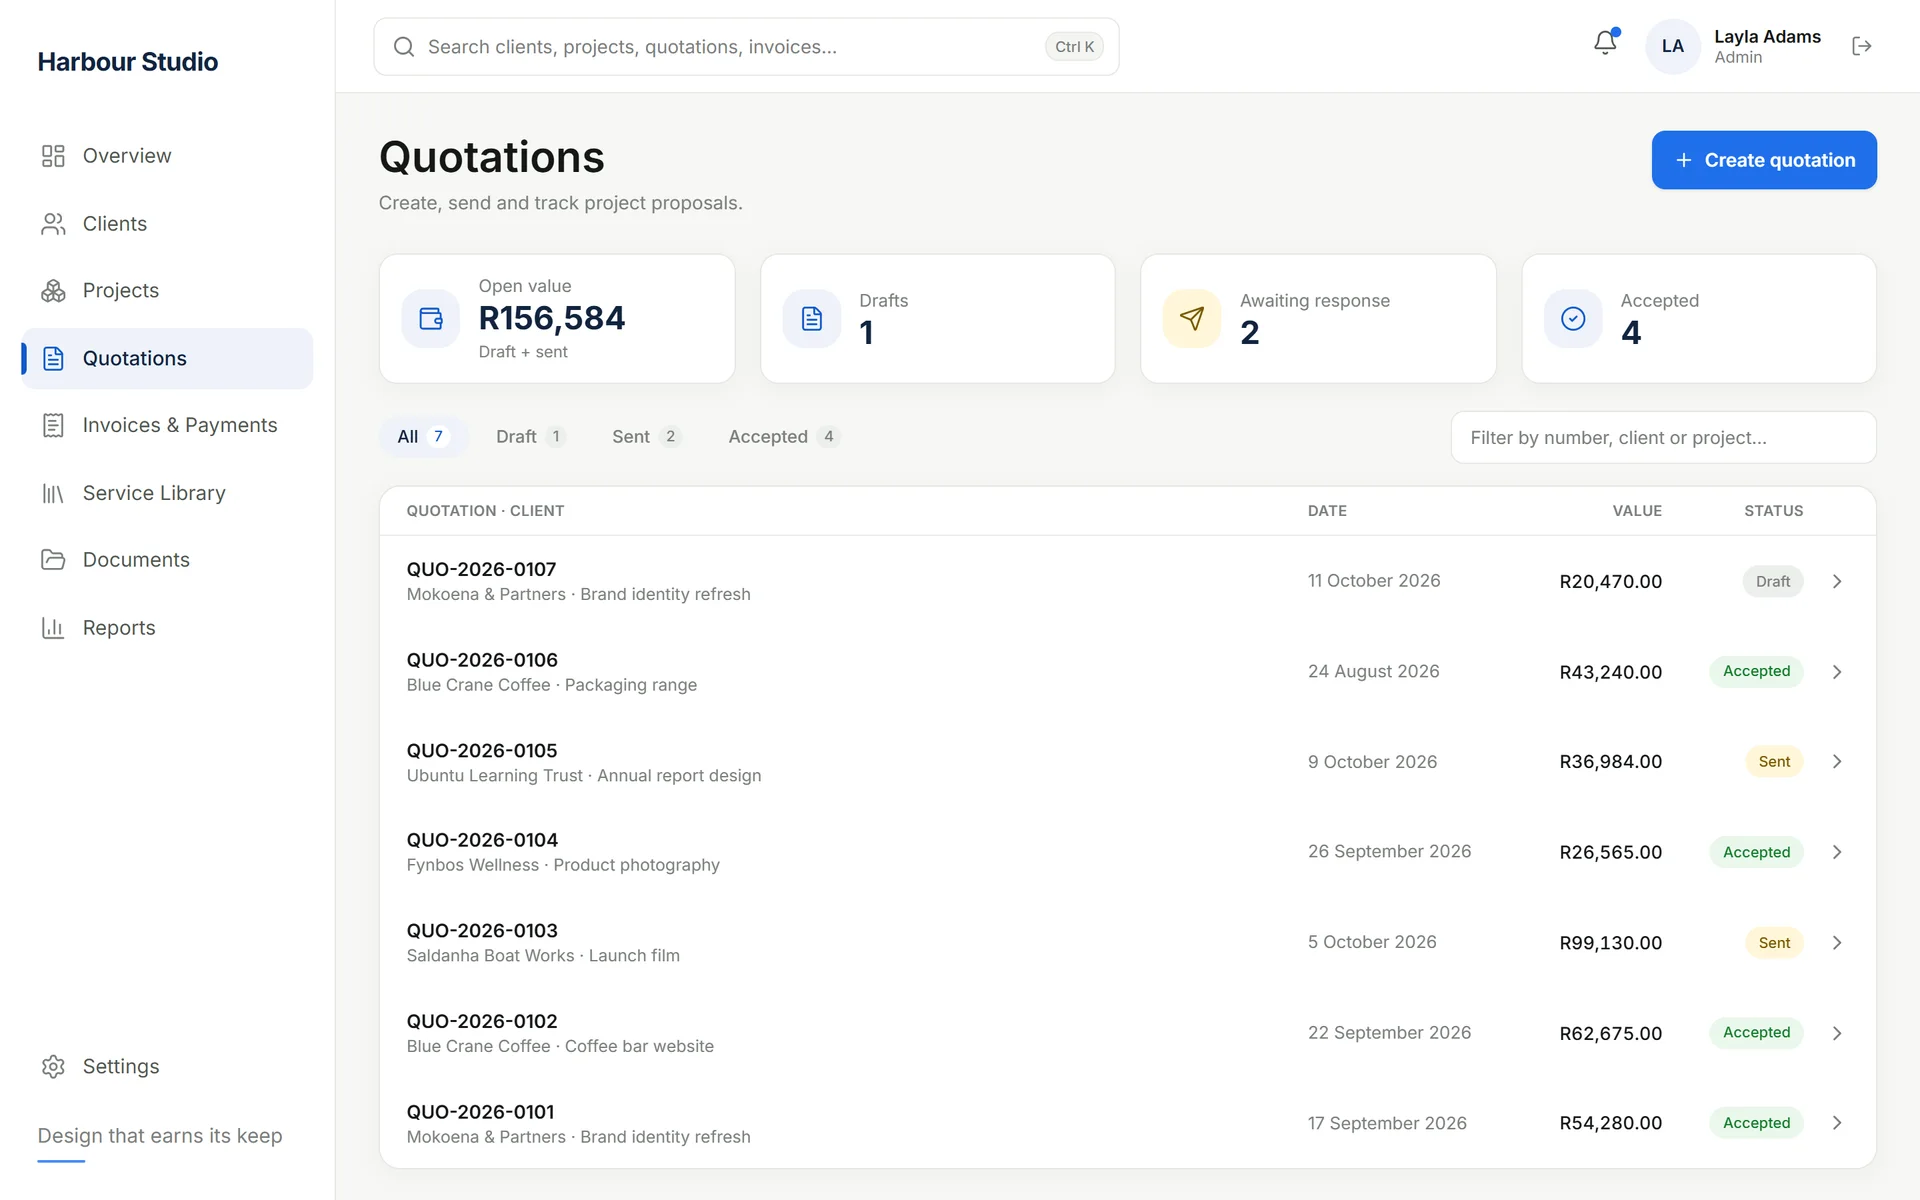Open the Quotations sidebar item
Screen dimensions: 1920x1200
[167, 358]
